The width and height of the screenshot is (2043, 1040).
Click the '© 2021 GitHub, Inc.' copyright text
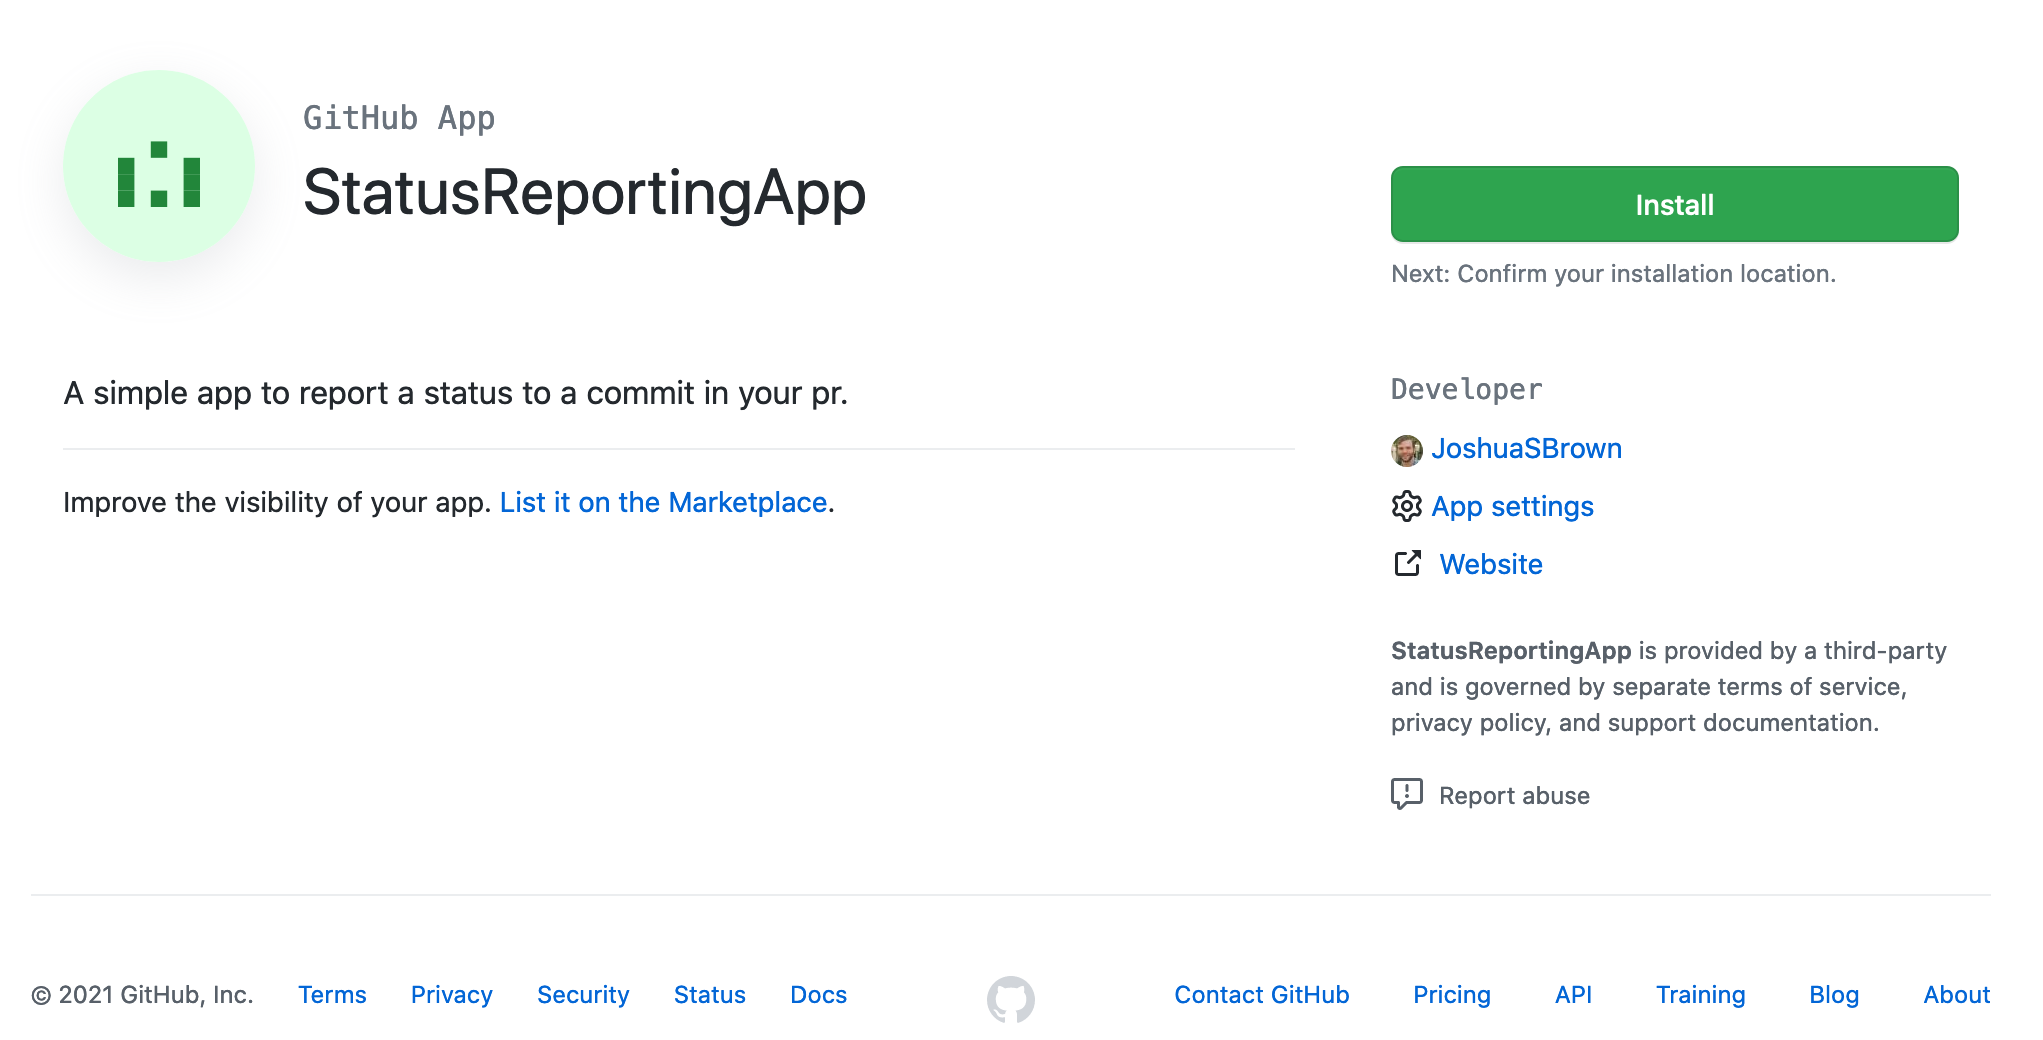click(x=142, y=995)
